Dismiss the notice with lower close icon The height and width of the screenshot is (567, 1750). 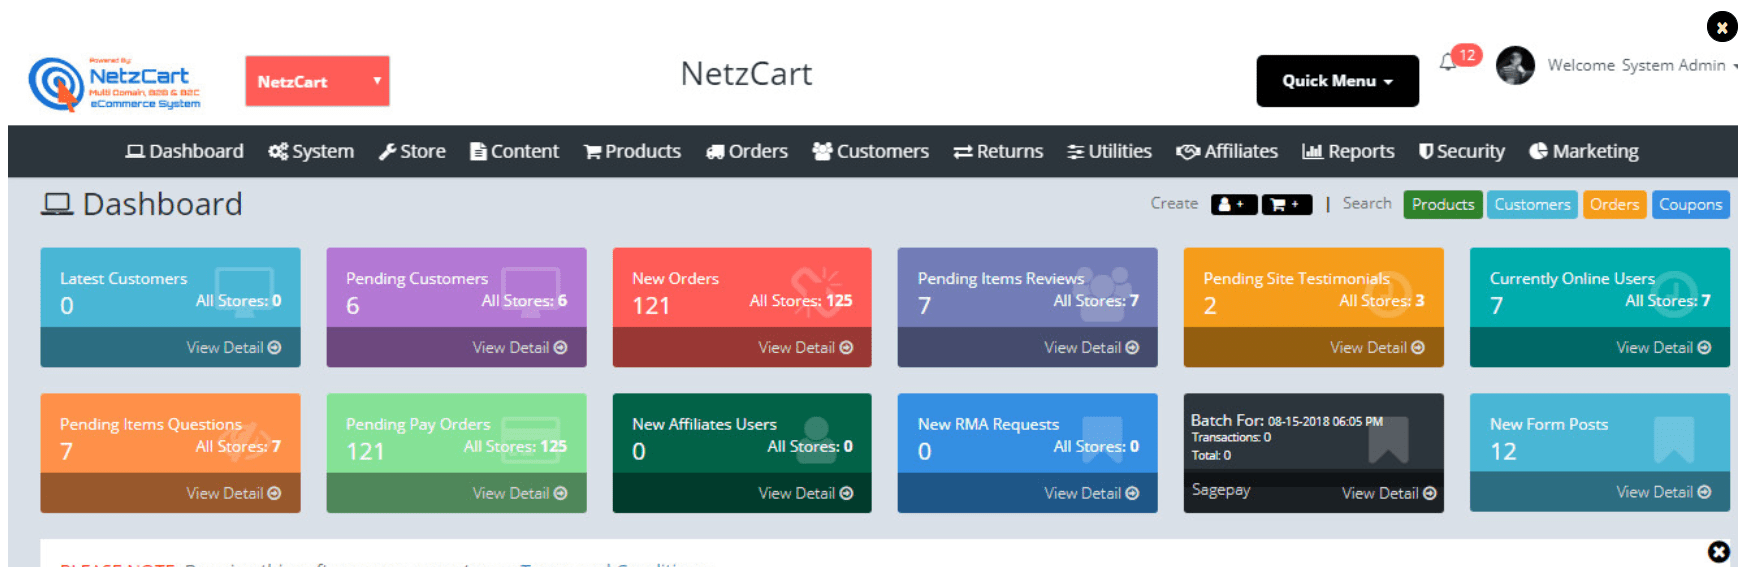(1718, 552)
